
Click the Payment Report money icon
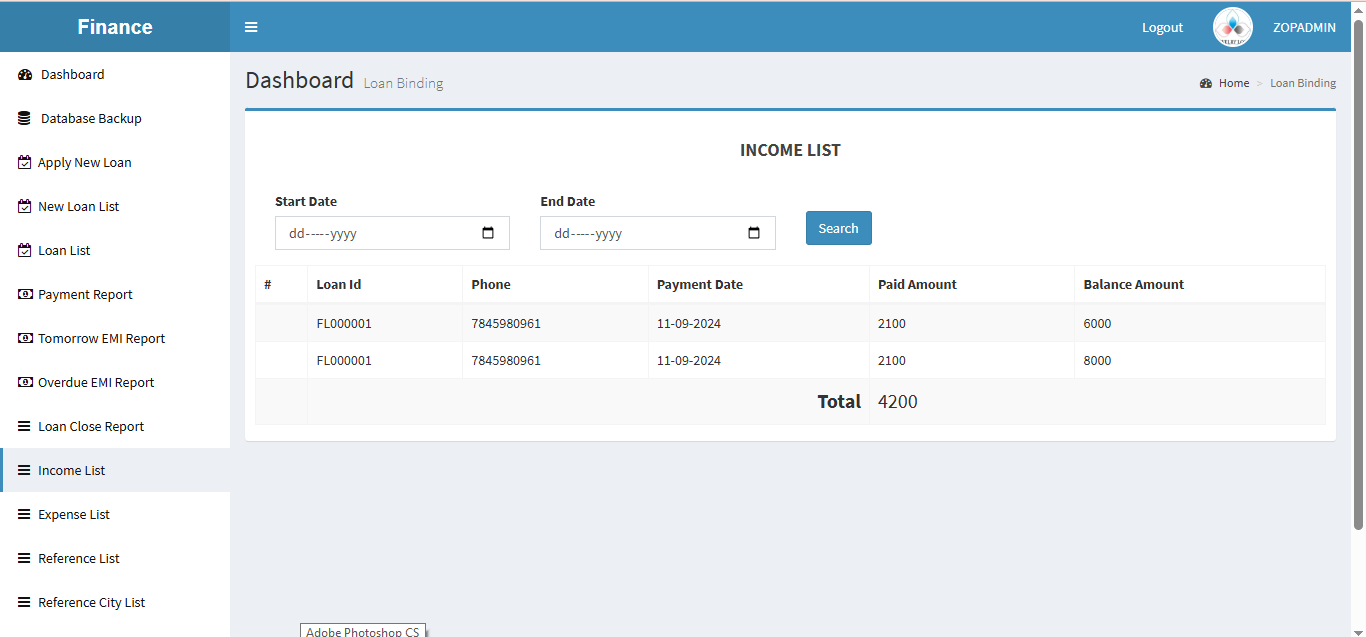coord(25,295)
